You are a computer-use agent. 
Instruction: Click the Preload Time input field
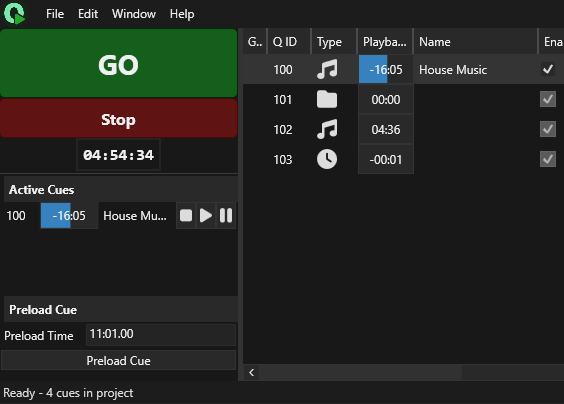point(161,335)
